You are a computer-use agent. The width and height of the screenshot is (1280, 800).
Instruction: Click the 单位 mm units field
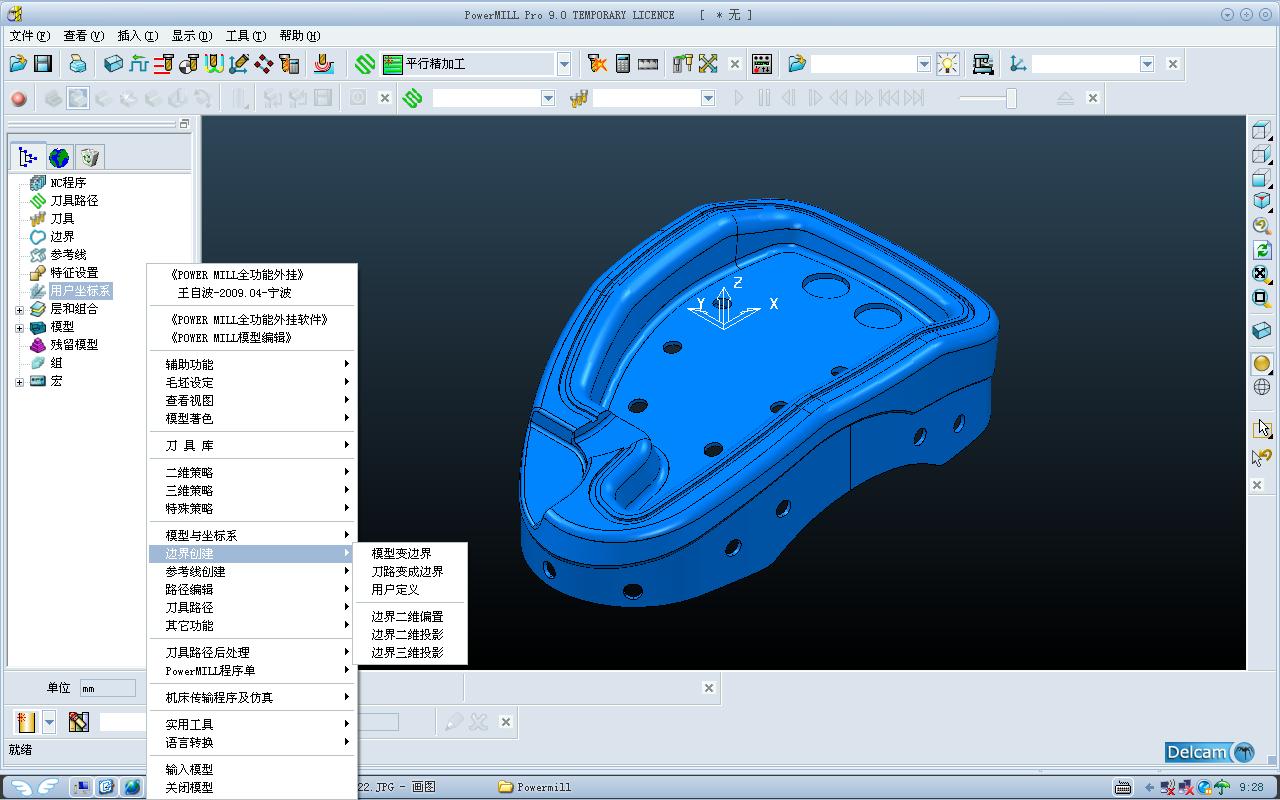[107, 688]
